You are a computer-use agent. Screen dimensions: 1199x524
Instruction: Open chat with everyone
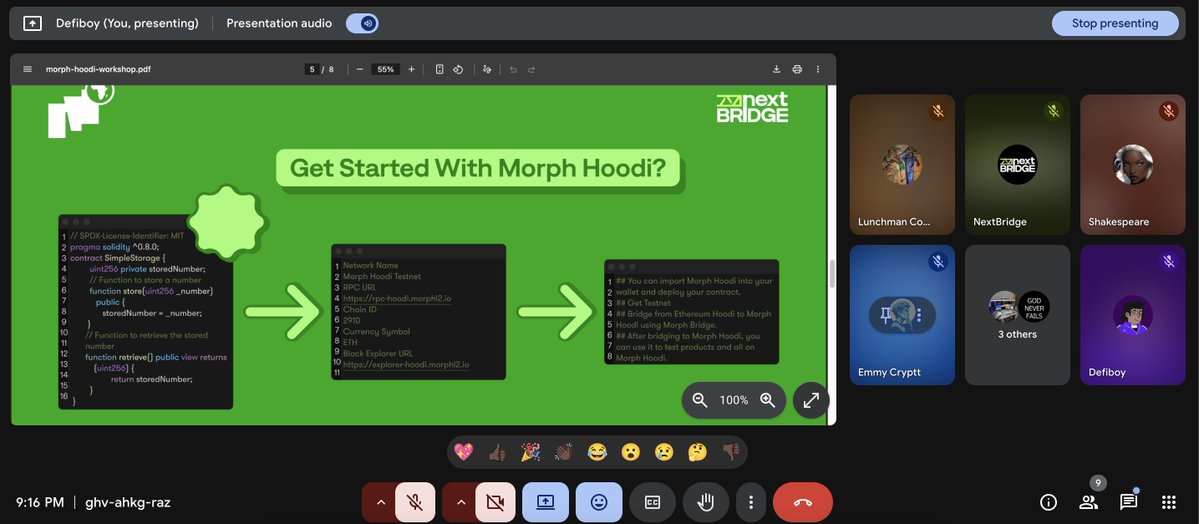pyautogui.click(x=1128, y=503)
